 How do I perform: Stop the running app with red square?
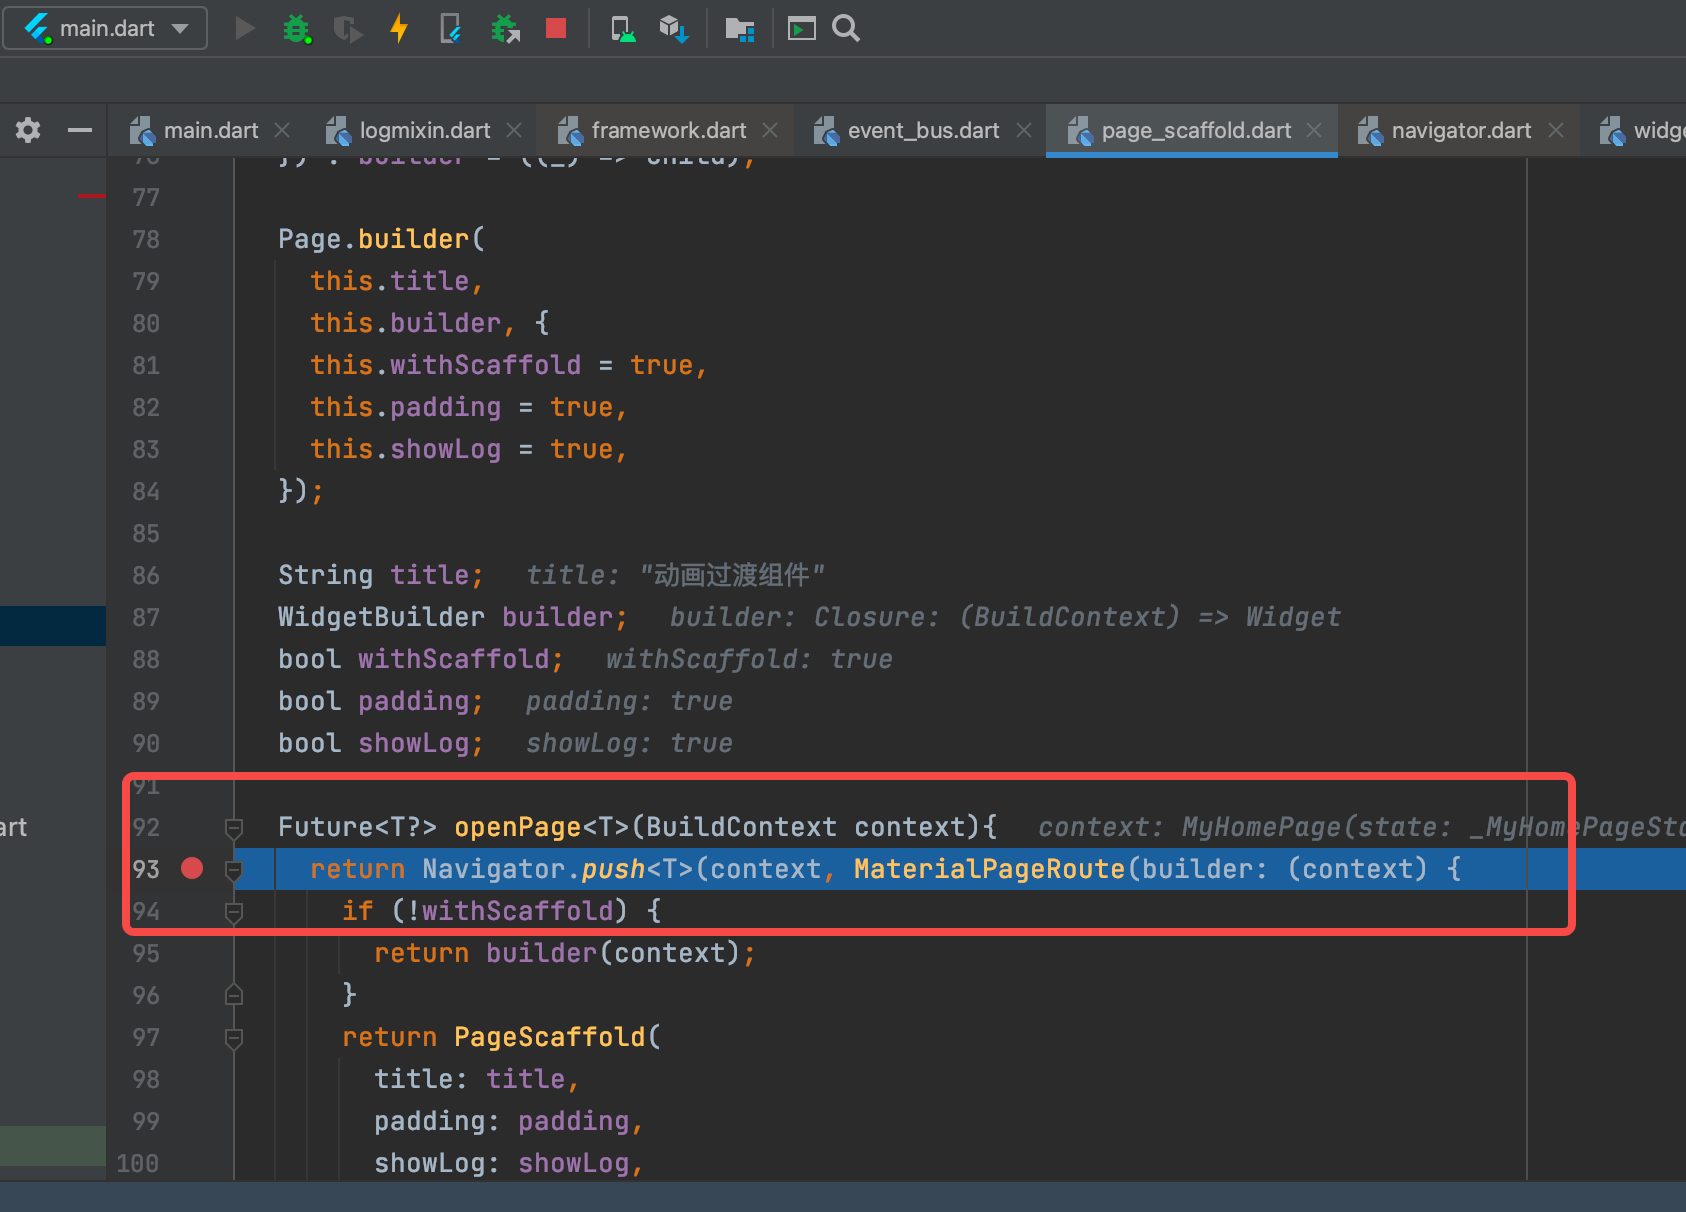click(x=556, y=28)
